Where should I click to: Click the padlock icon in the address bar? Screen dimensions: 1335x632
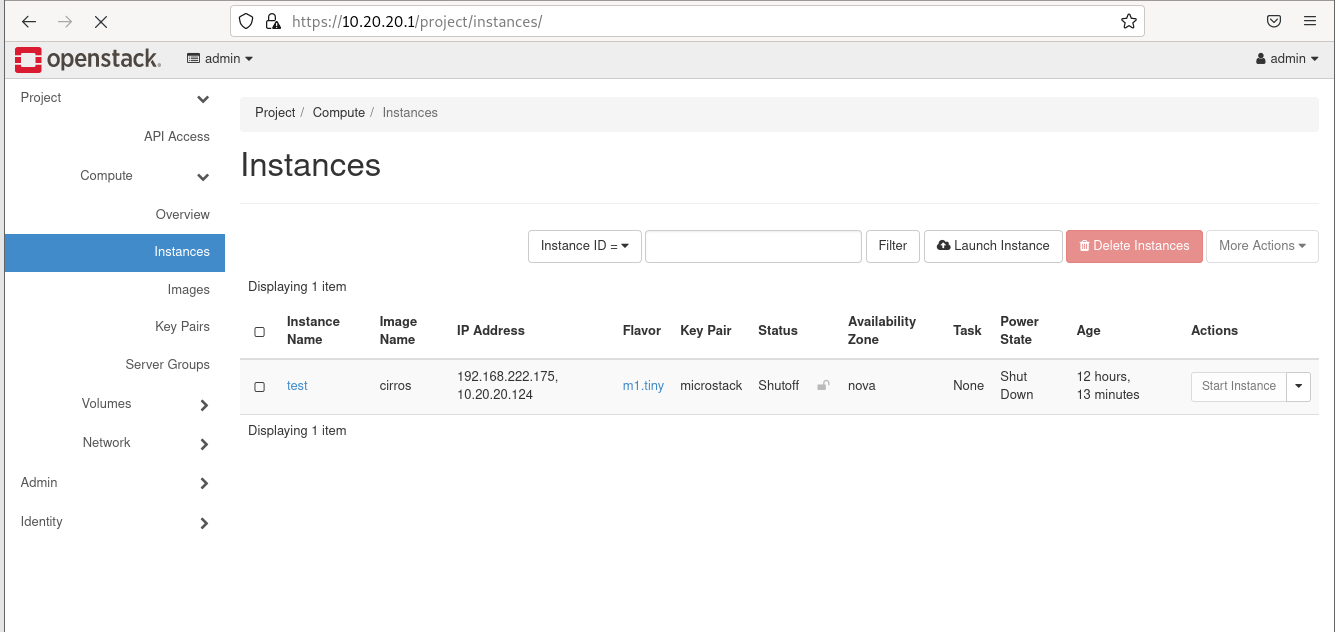(271, 21)
